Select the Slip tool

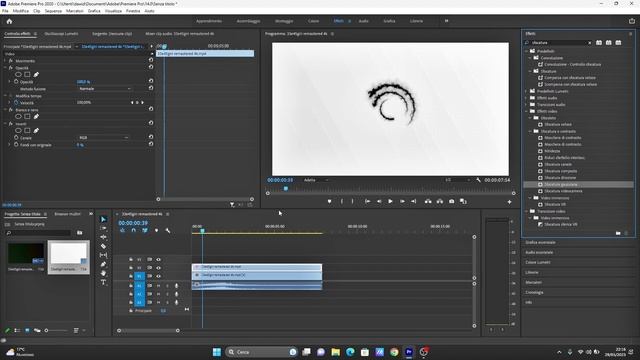(103, 255)
